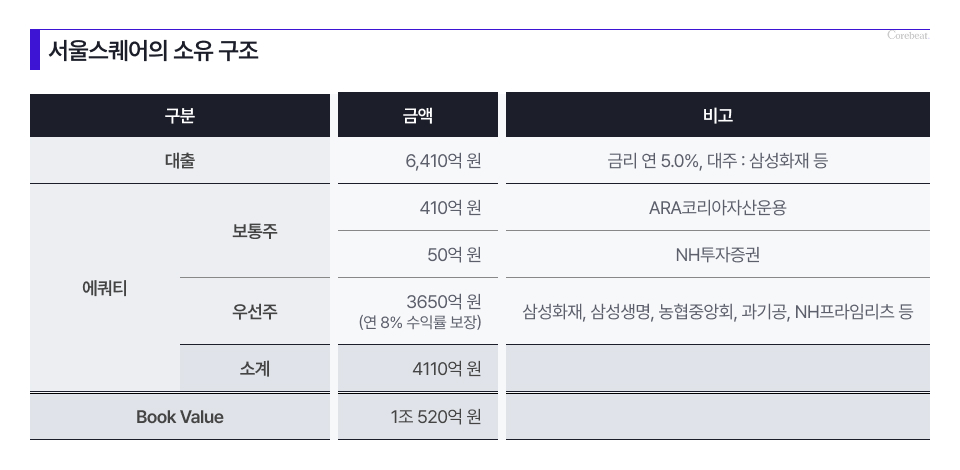Click the Book Value row label
Screen dimensions: 960x470
point(179,417)
